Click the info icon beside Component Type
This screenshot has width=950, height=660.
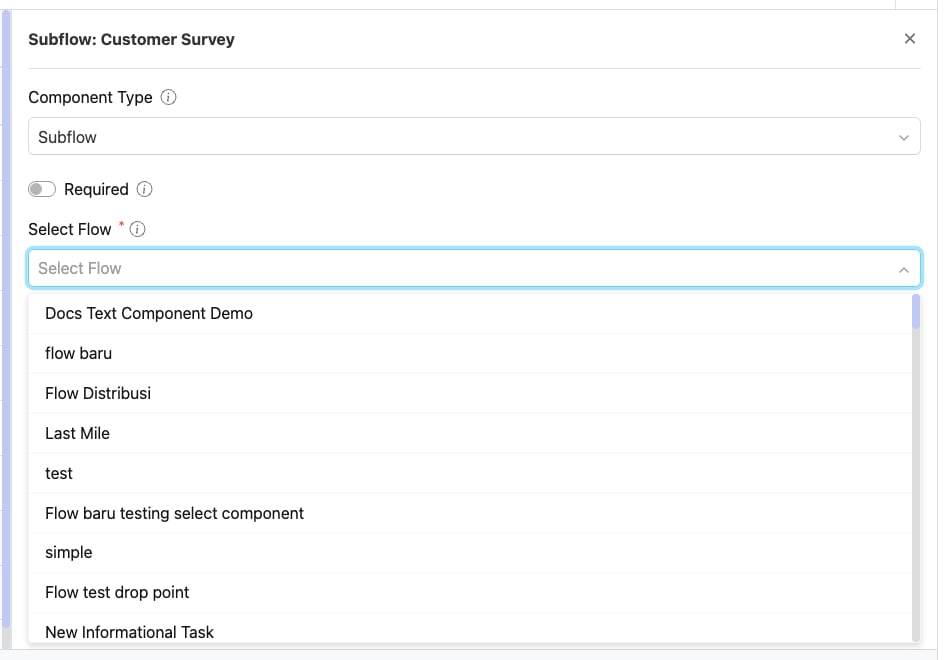click(168, 97)
